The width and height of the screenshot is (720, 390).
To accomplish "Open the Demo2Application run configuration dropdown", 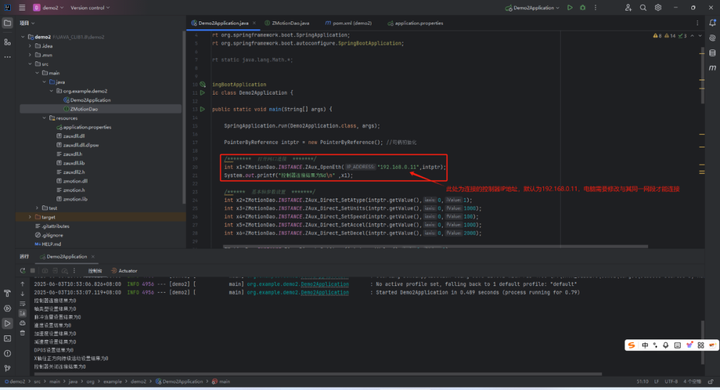I will (x=533, y=8).
